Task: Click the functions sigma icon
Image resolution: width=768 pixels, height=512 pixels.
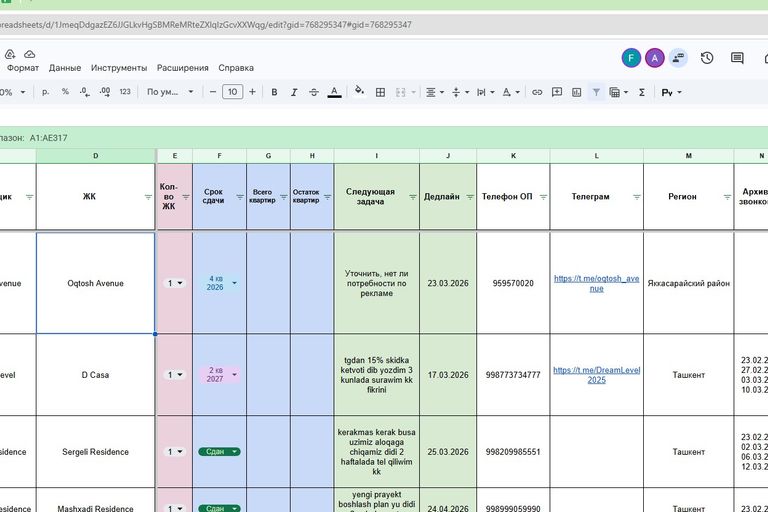Action: [615, 92]
